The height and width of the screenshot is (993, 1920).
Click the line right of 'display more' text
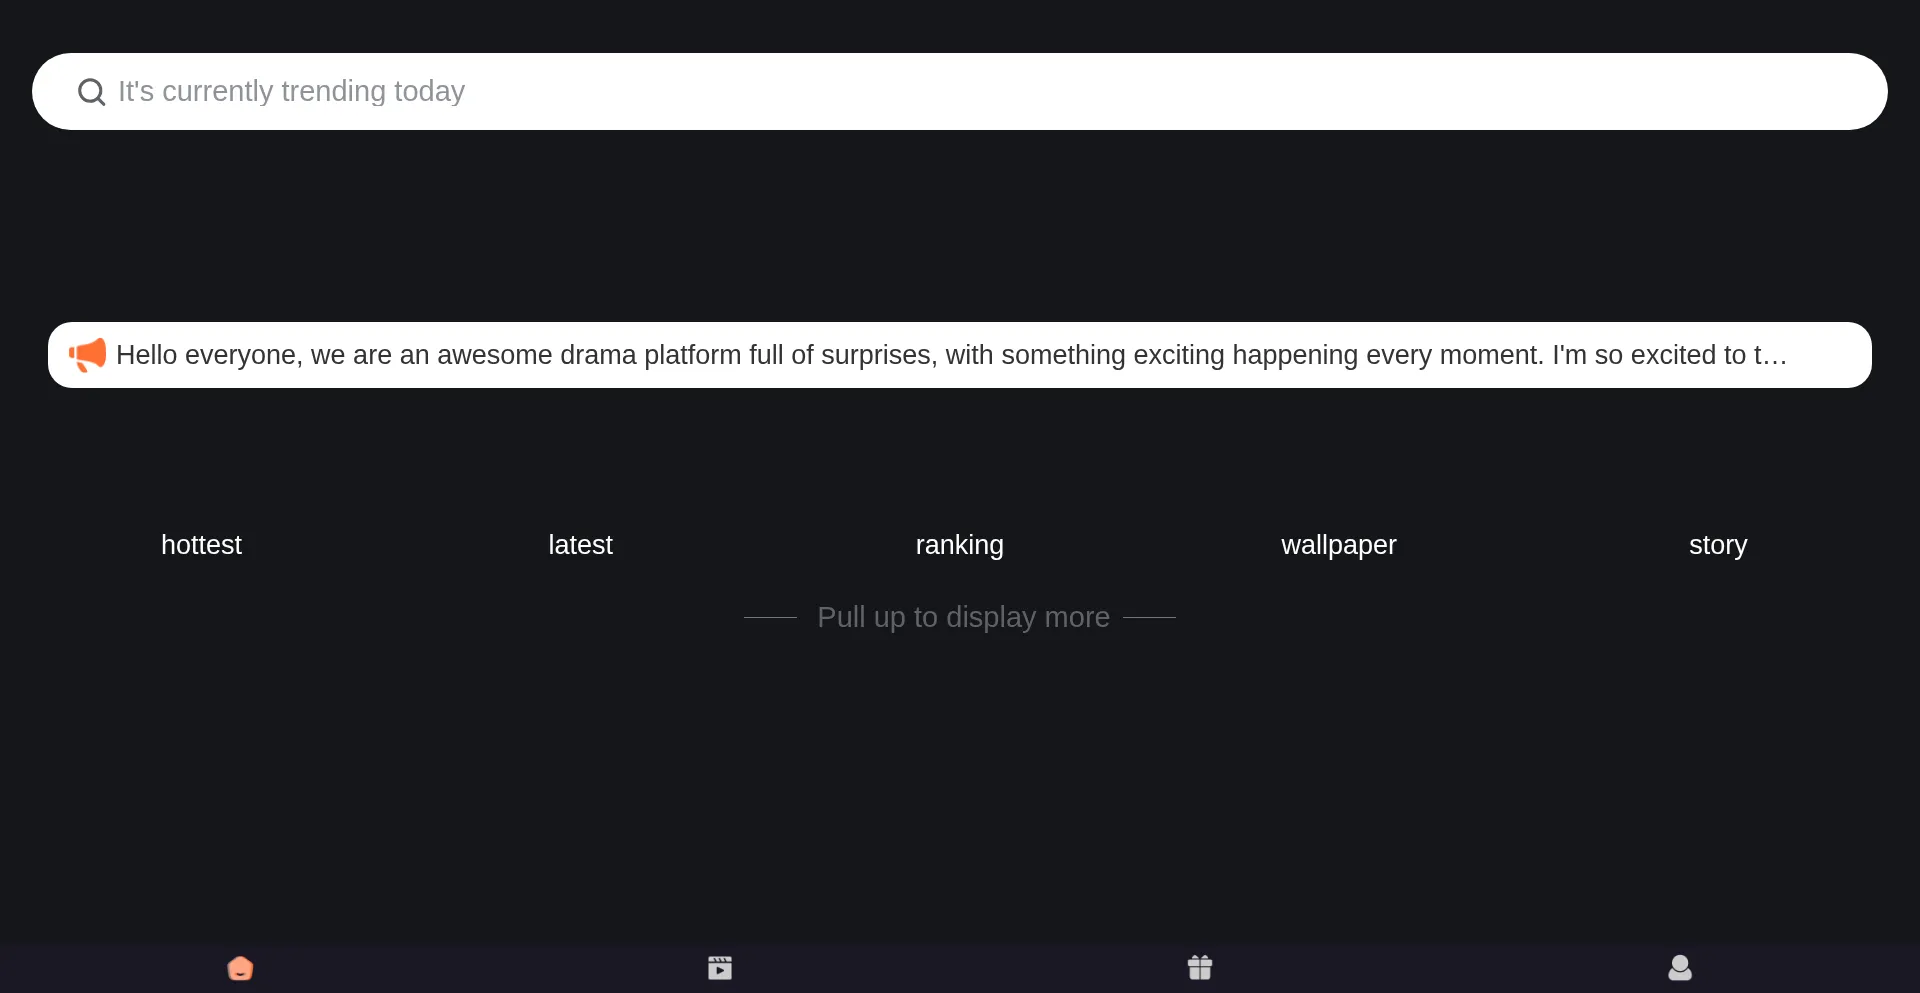click(1149, 618)
